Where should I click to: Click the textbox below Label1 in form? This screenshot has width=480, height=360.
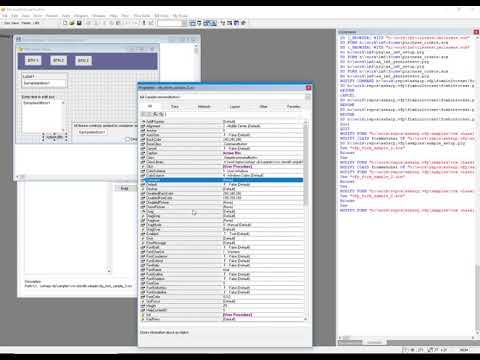tap(44, 83)
